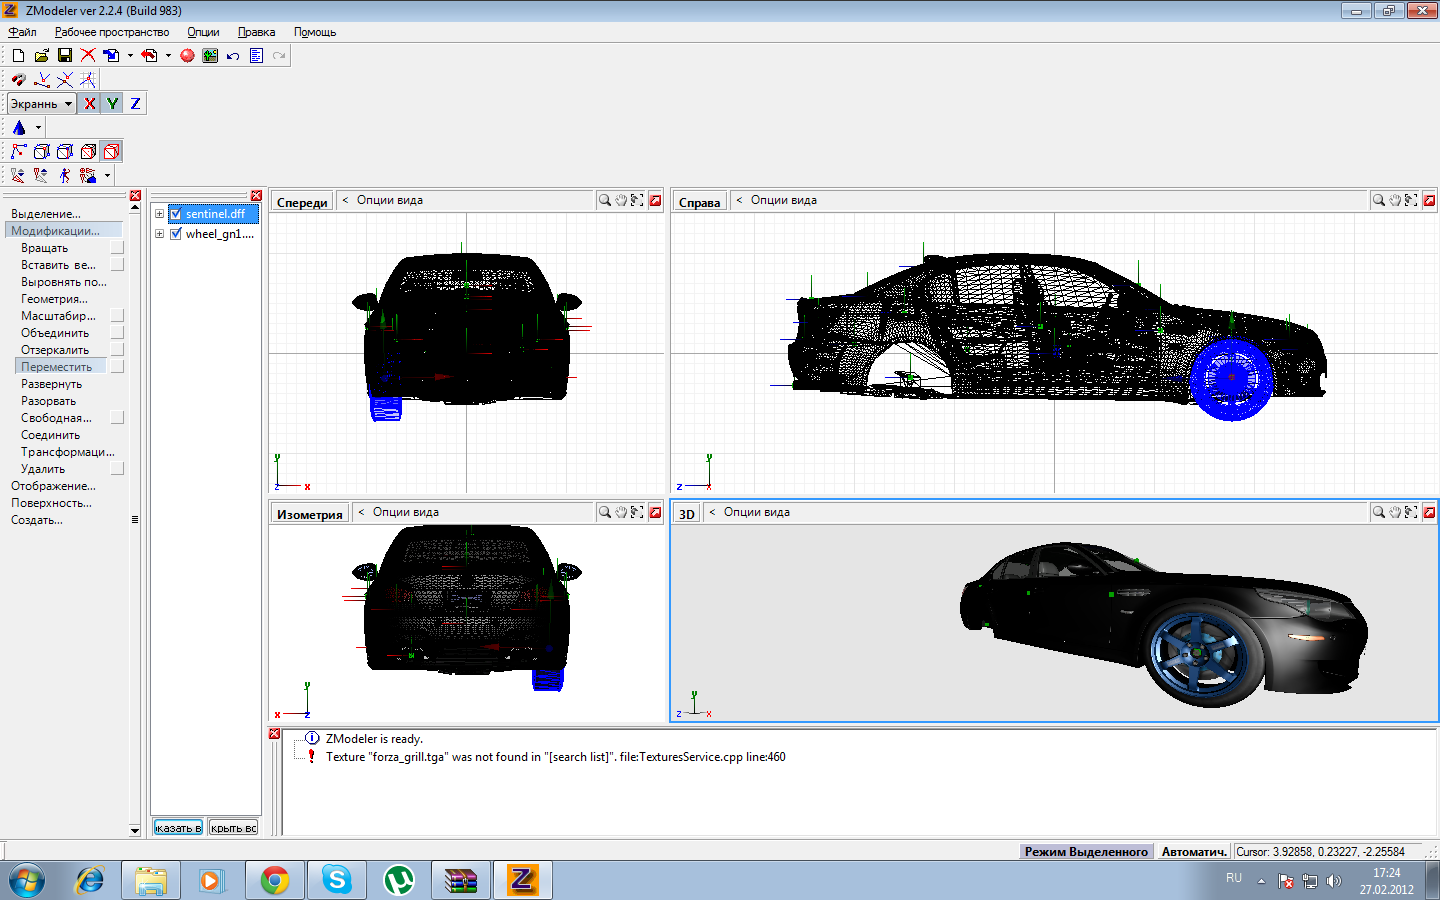Open dropdown arrow beside blue cone icon

point(38,128)
